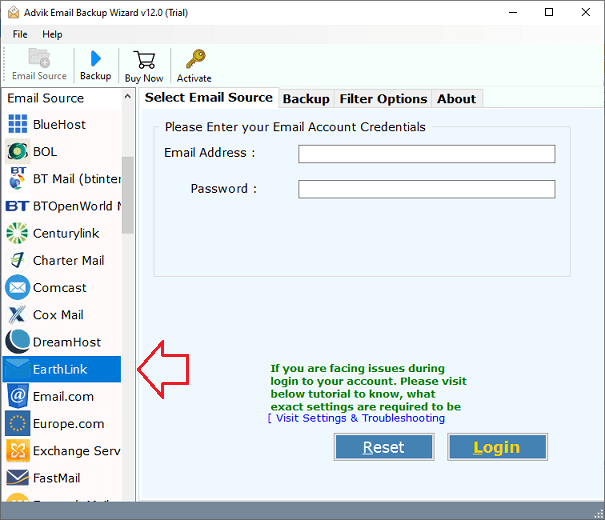Switch to the Backup tab

click(306, 99)
